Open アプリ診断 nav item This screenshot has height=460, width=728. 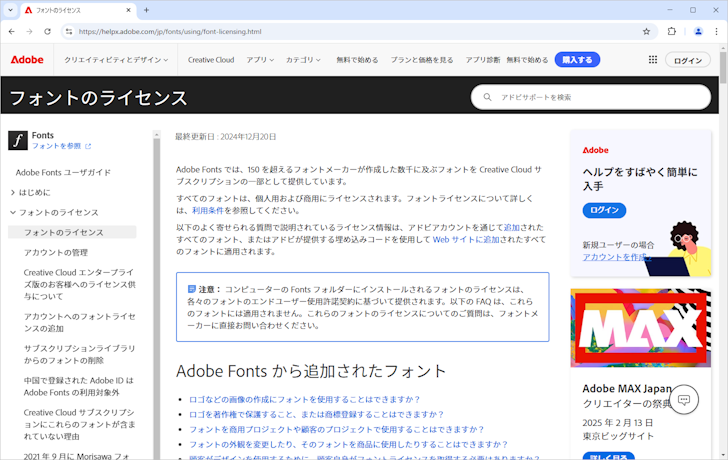483,60
